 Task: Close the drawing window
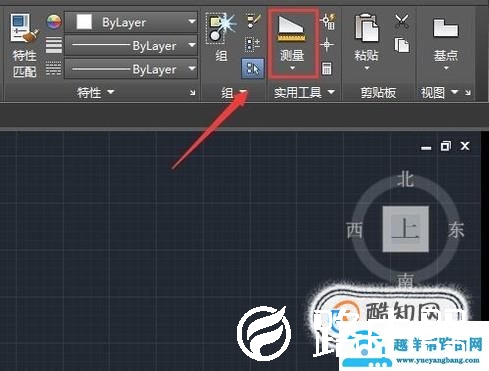click(465, 146)
